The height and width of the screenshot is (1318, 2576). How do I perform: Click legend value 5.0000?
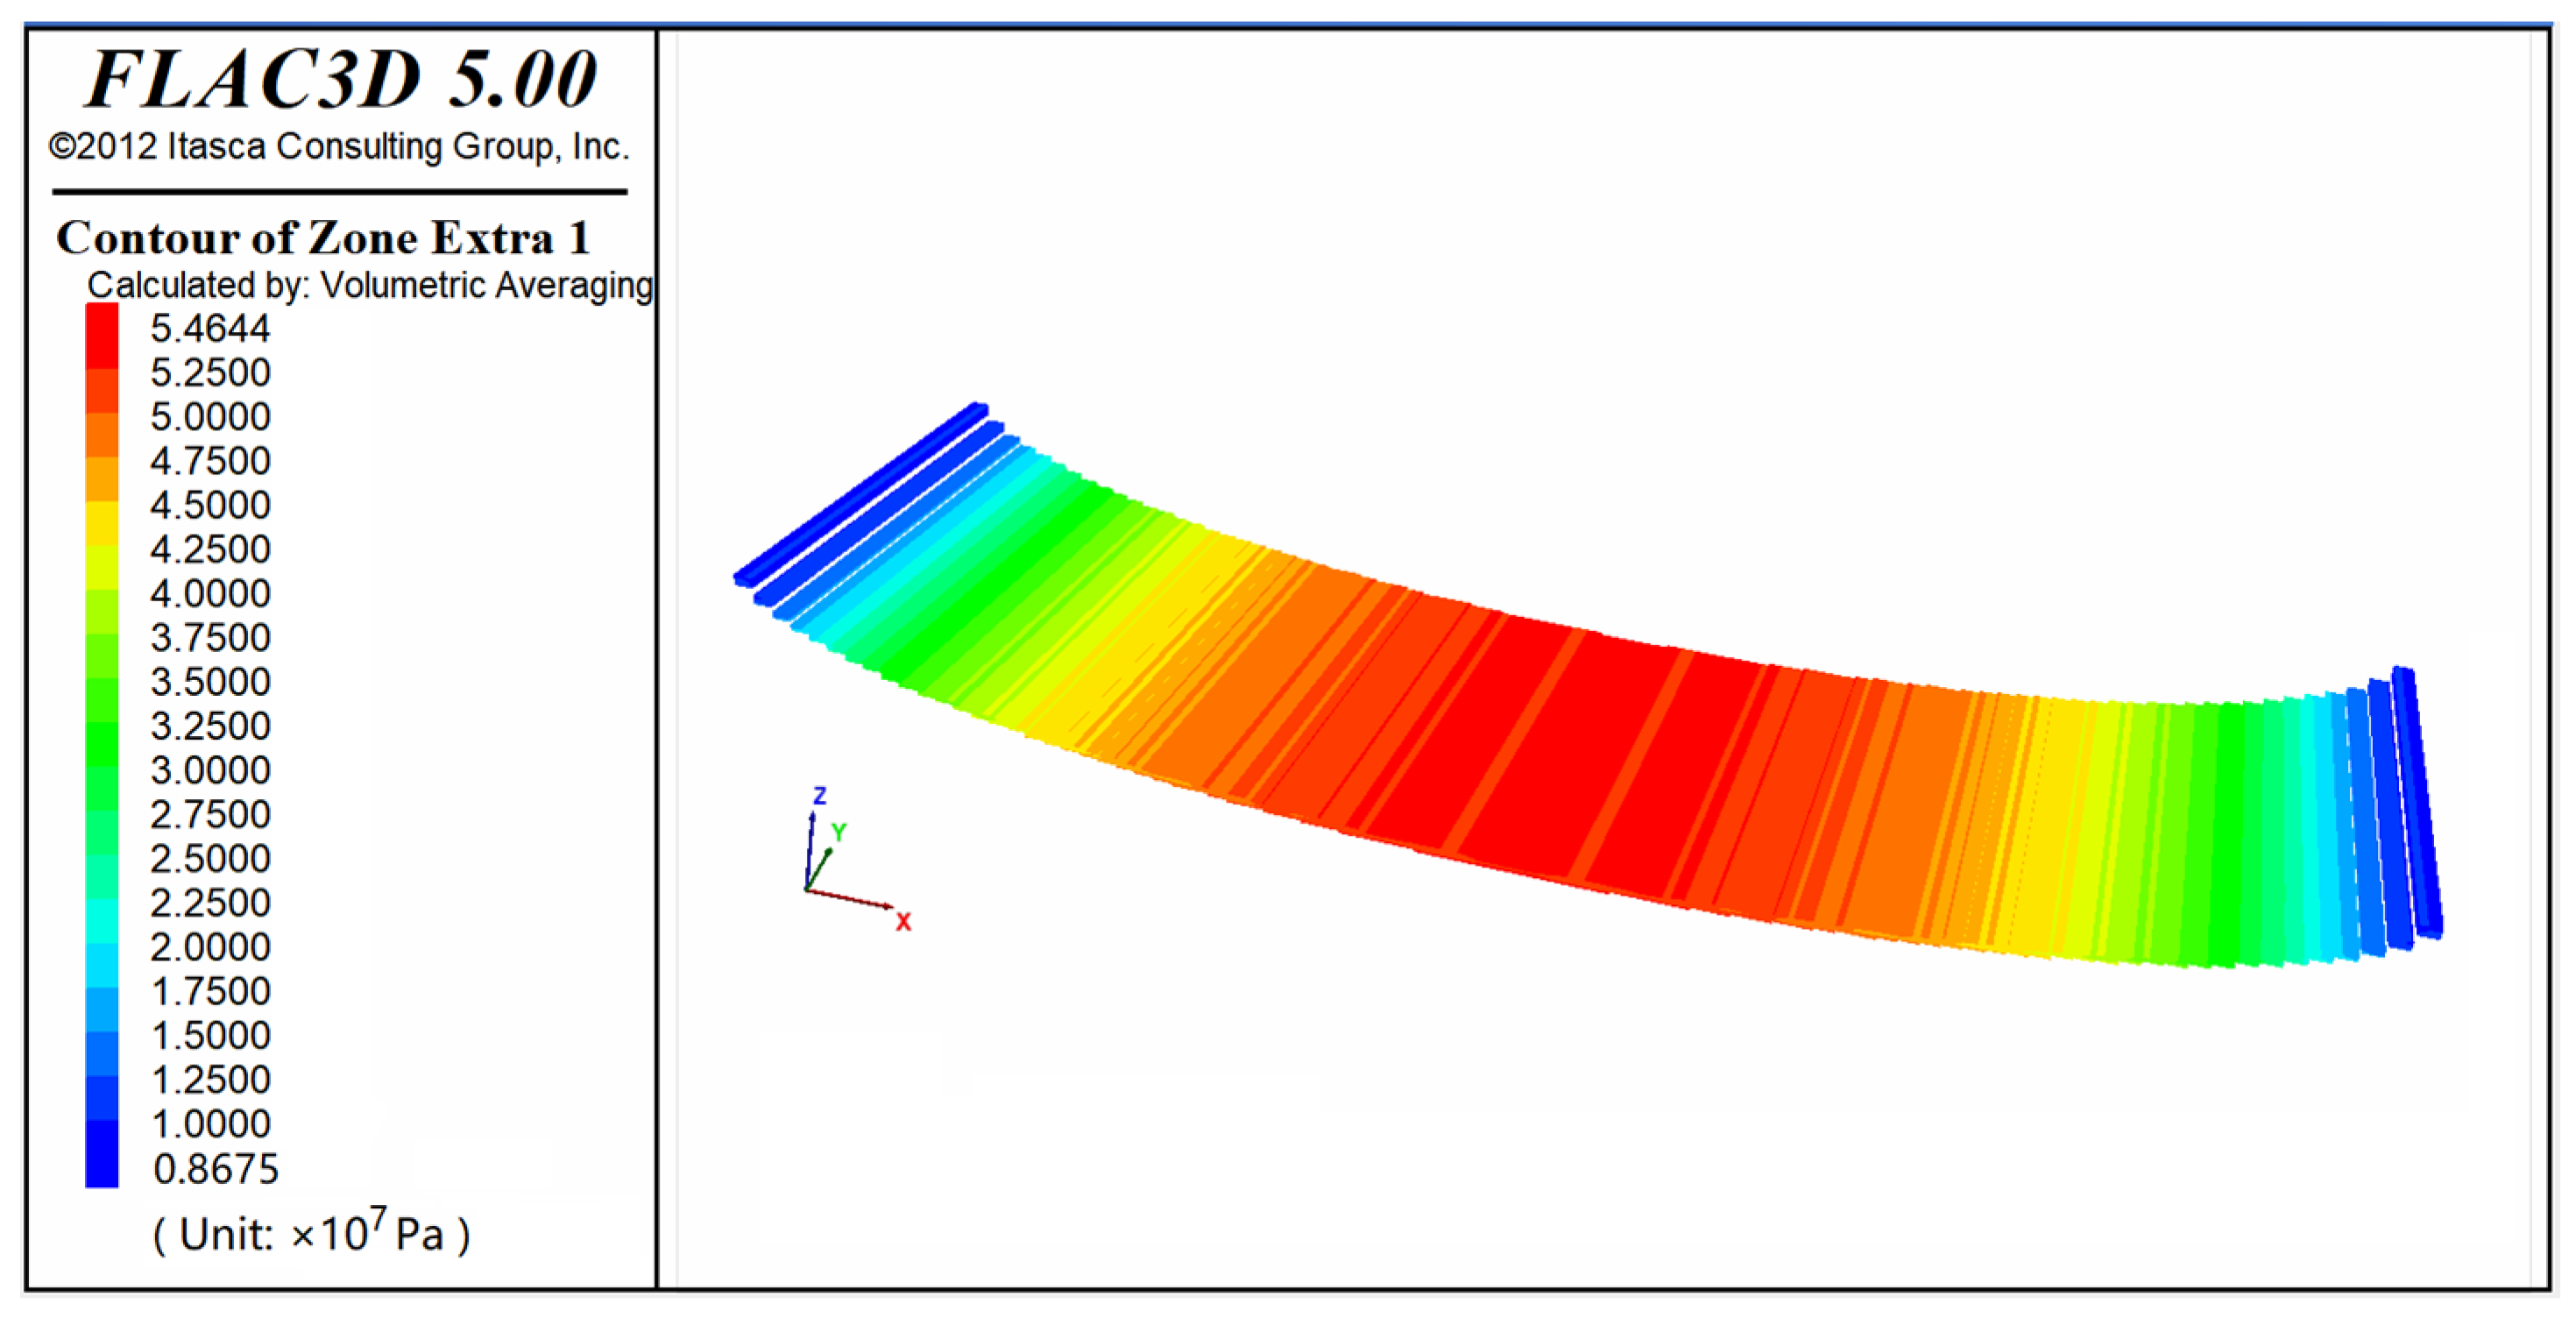click(x=210, y=416)
